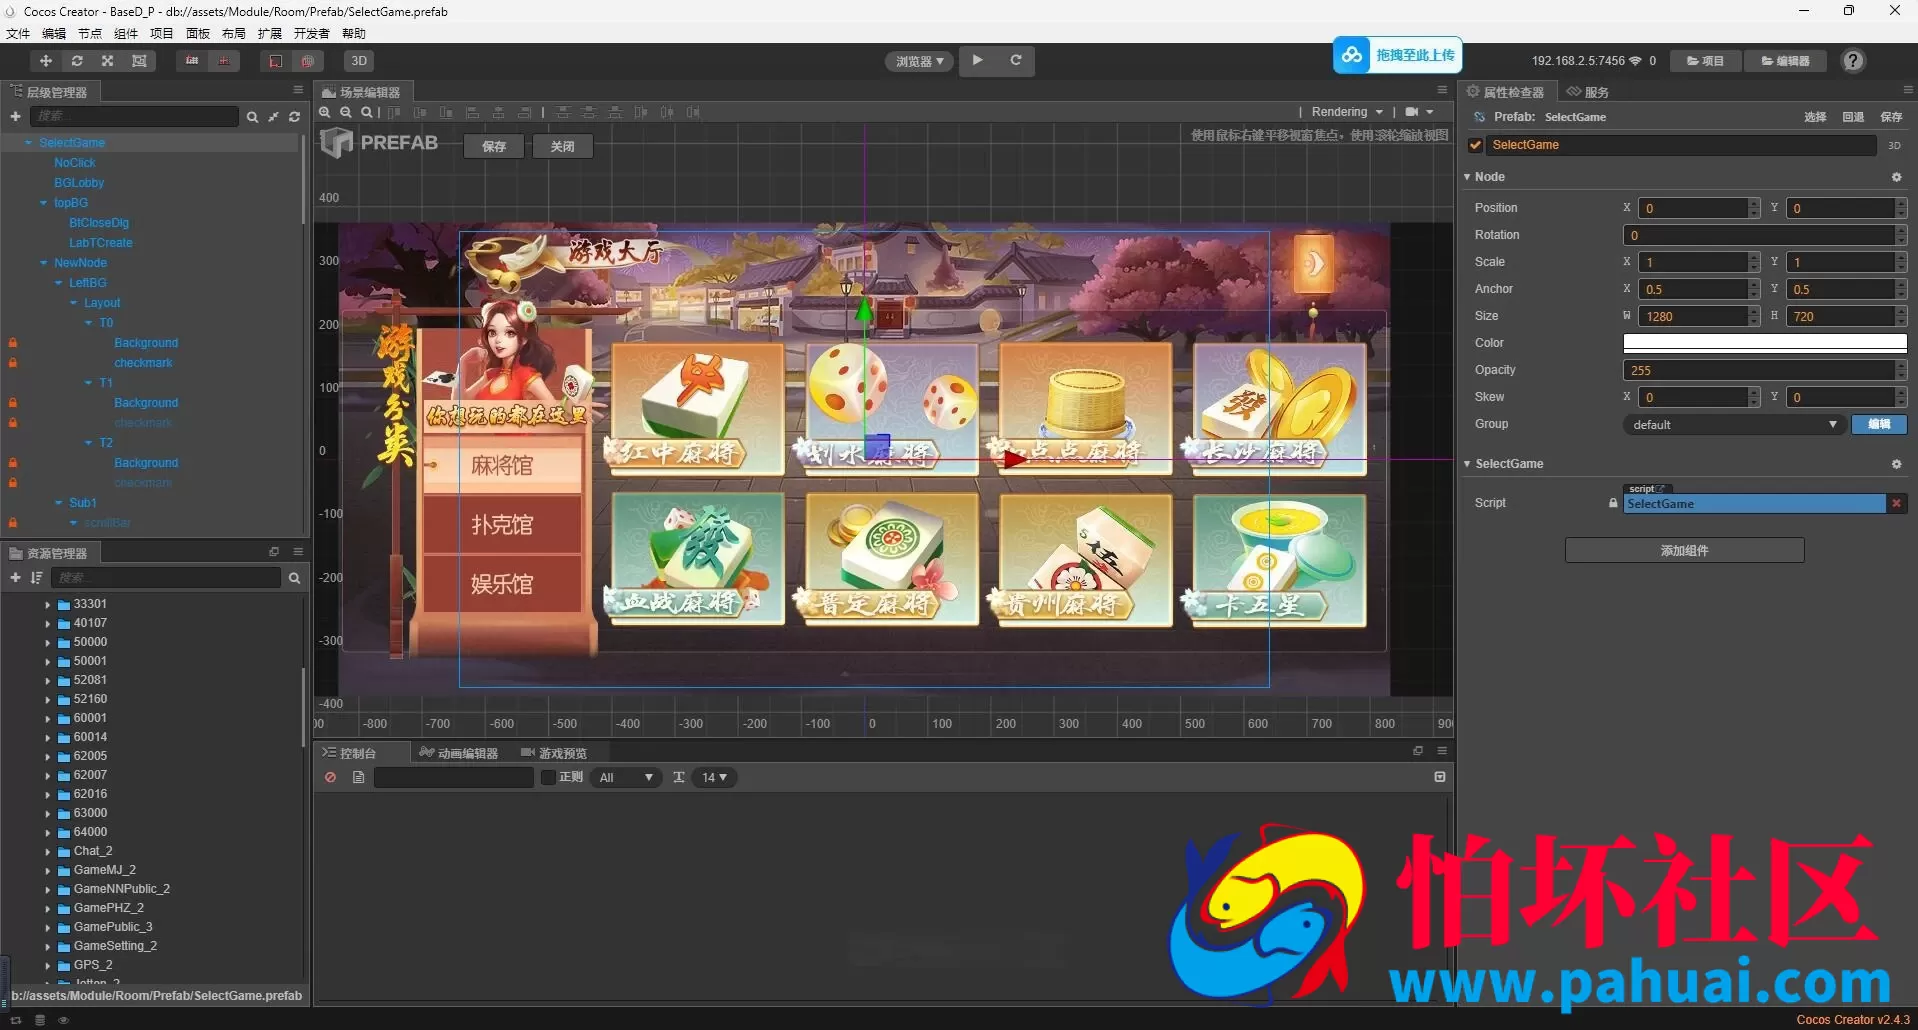Open the scene camera dropdown
The height and width of the screenshot is (1030, 1918).
coord(1419,112)
